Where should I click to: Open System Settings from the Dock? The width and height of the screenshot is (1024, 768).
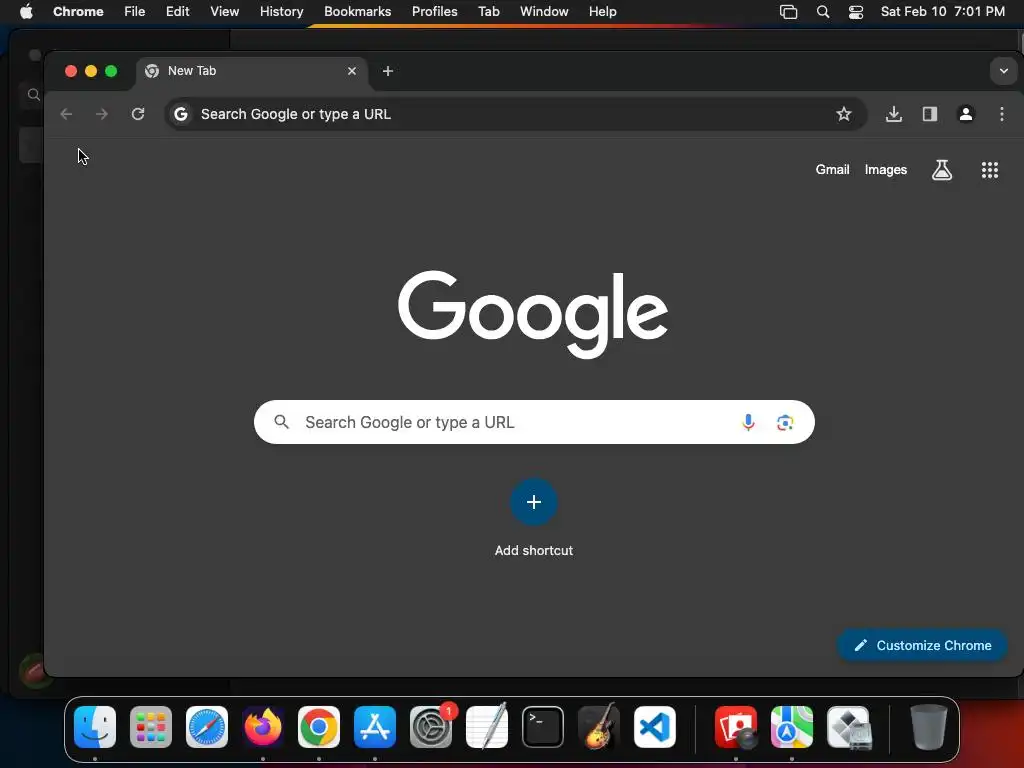click(431, 727)
